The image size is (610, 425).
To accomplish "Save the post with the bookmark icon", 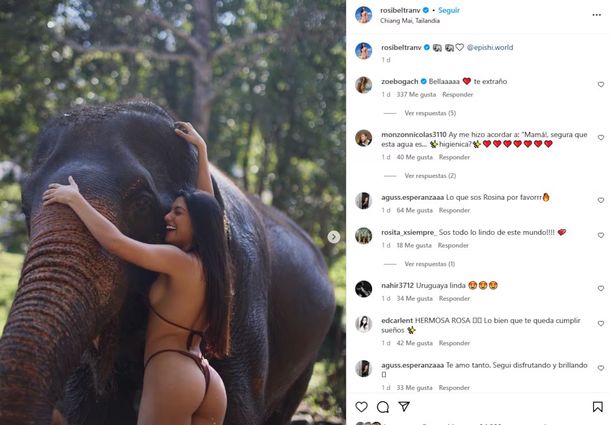I will (597, 407).
